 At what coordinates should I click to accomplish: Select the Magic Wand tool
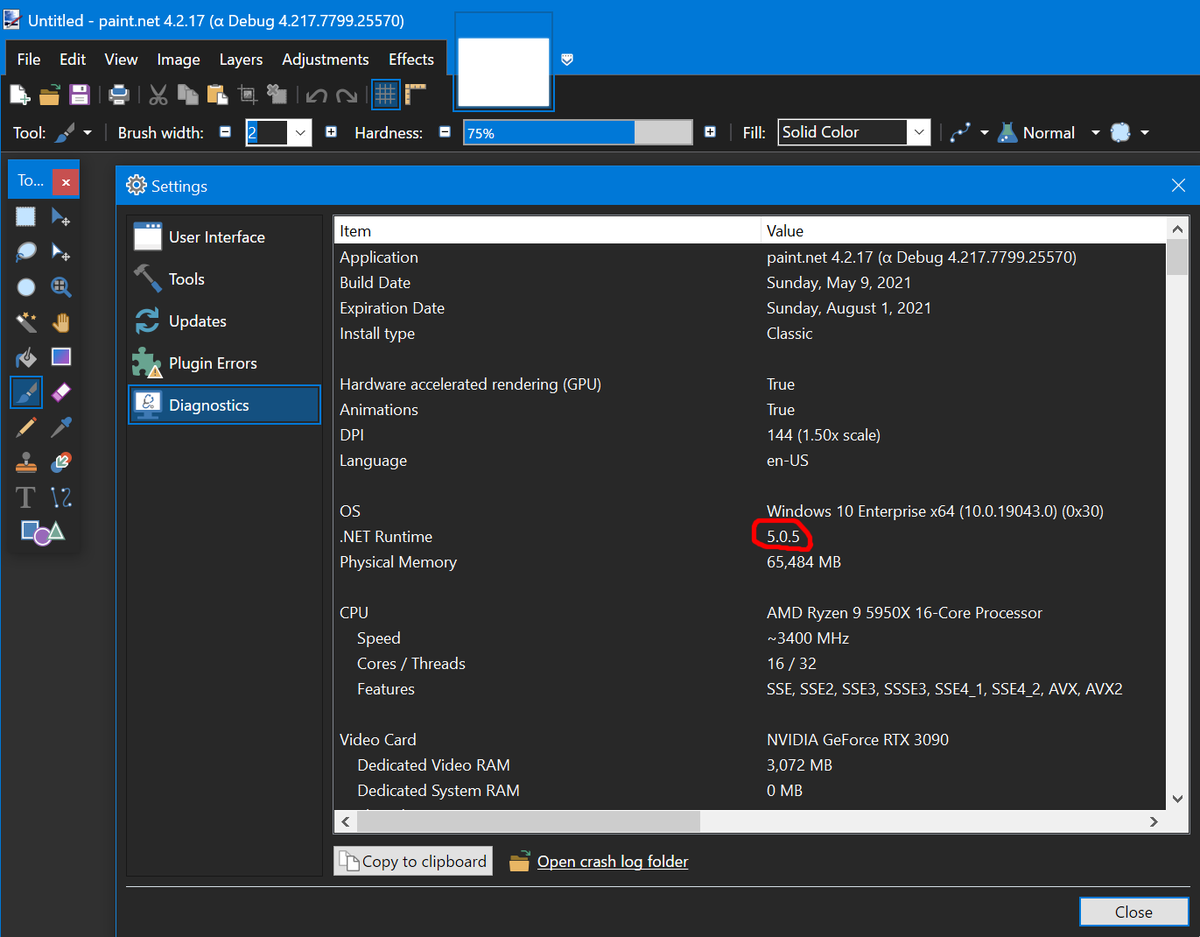[x=26, y=322]
